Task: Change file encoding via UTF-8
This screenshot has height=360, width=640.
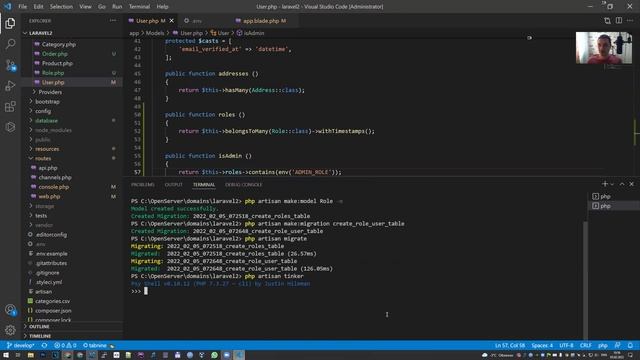Action: (566, 345)
